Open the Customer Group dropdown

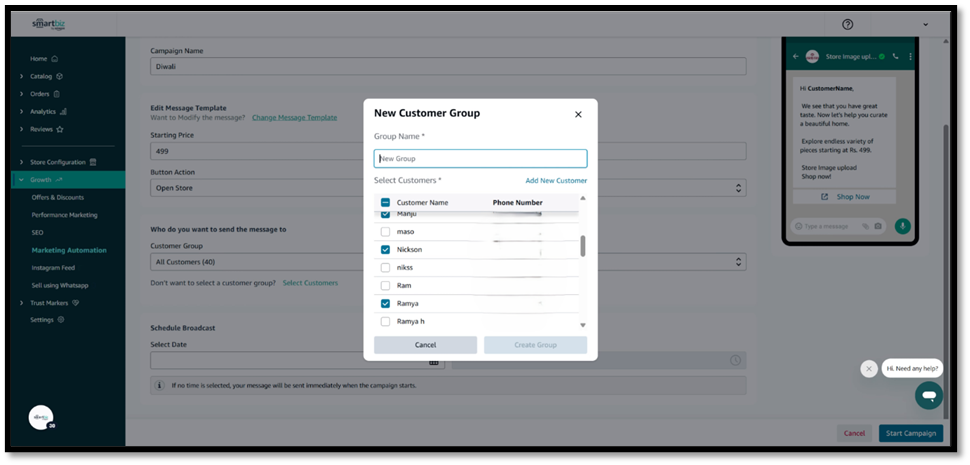point(447,262)
